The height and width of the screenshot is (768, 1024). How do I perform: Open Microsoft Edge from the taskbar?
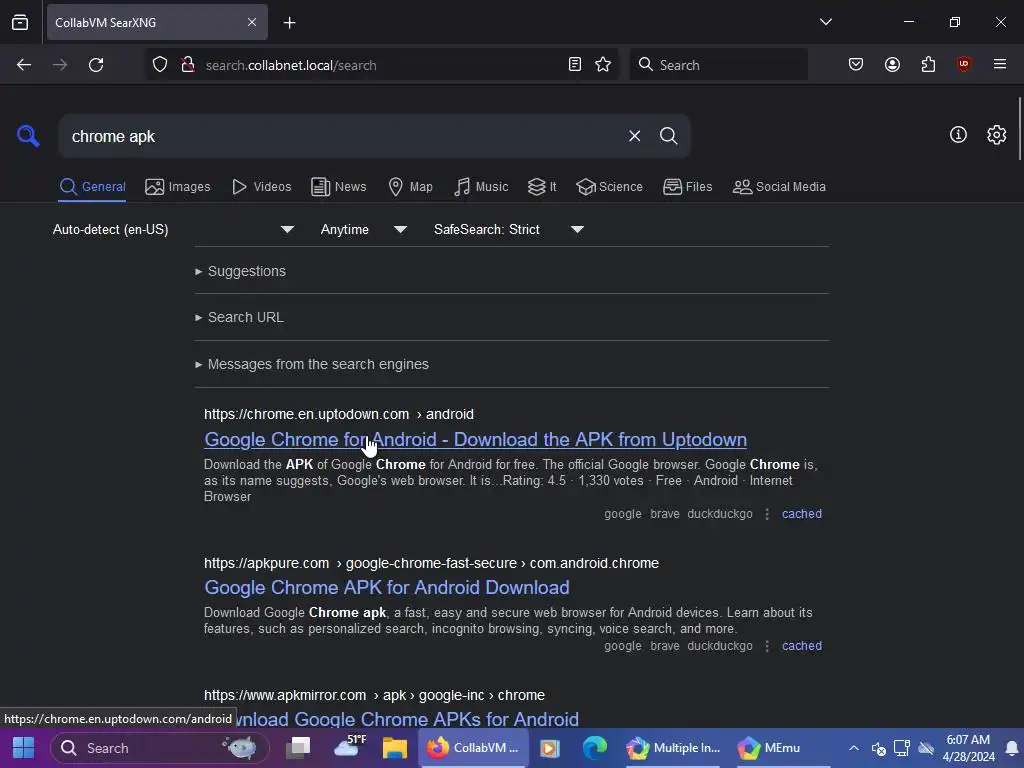coord(594,748)
